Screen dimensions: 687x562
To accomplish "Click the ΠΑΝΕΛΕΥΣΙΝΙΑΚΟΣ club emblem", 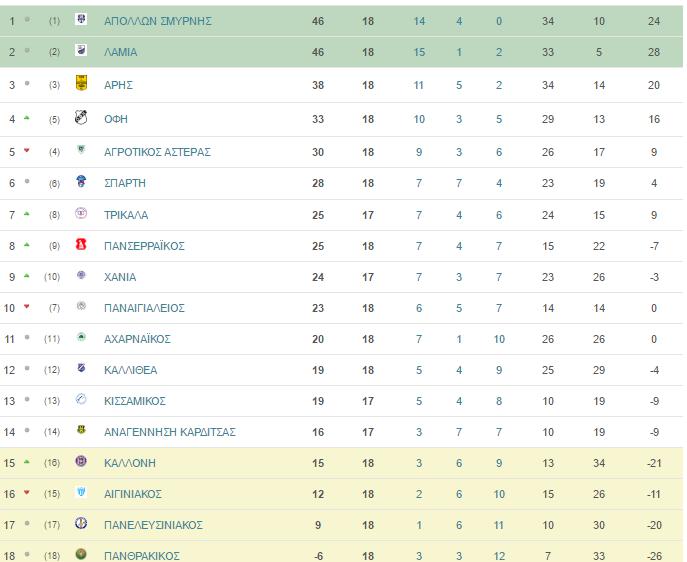I will pyautogui.click(x=81, y=523).
